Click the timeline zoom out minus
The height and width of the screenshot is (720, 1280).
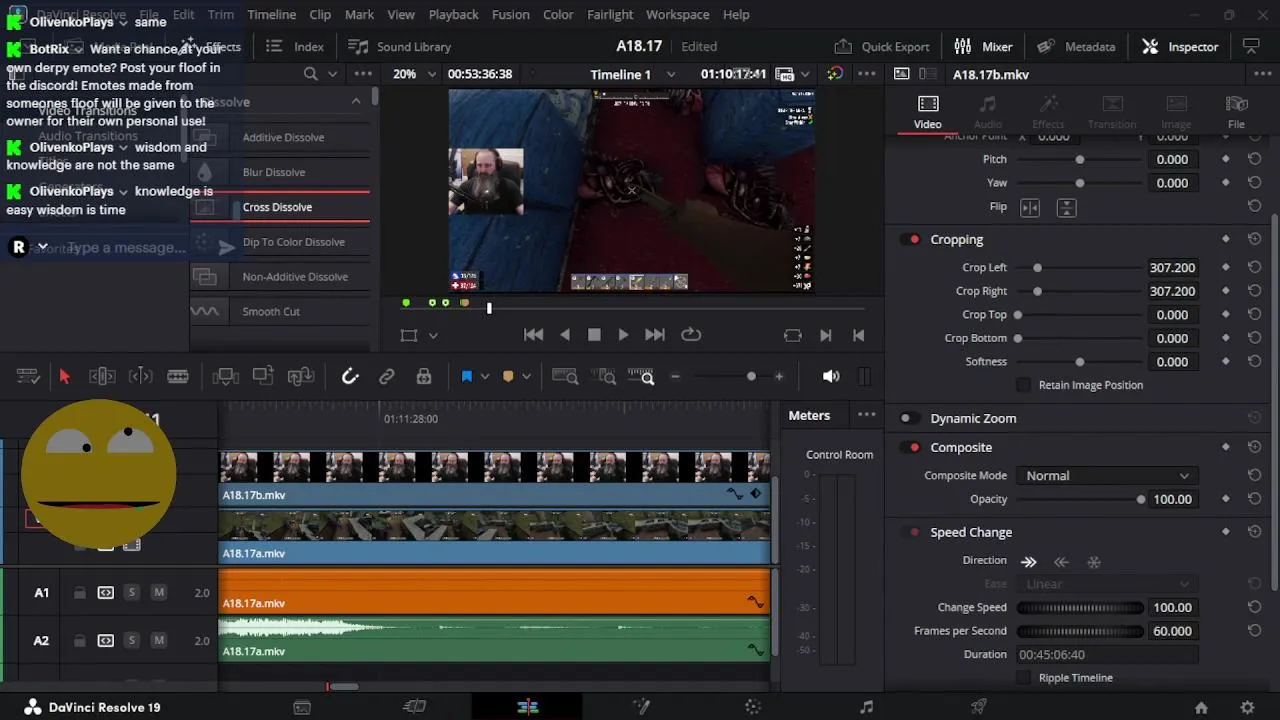pos(675,376)
